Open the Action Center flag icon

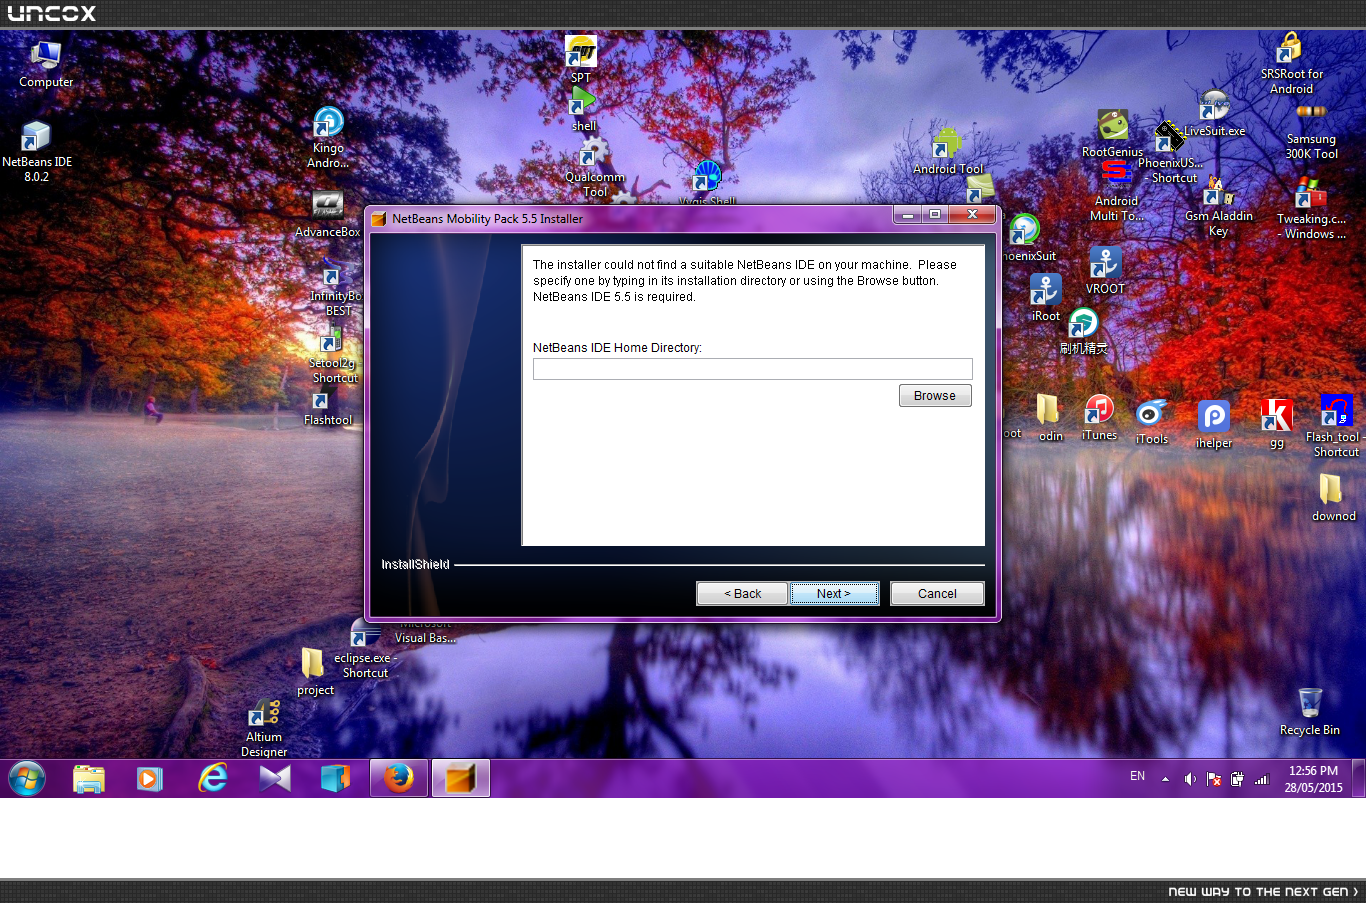[x=1214, y=779]
